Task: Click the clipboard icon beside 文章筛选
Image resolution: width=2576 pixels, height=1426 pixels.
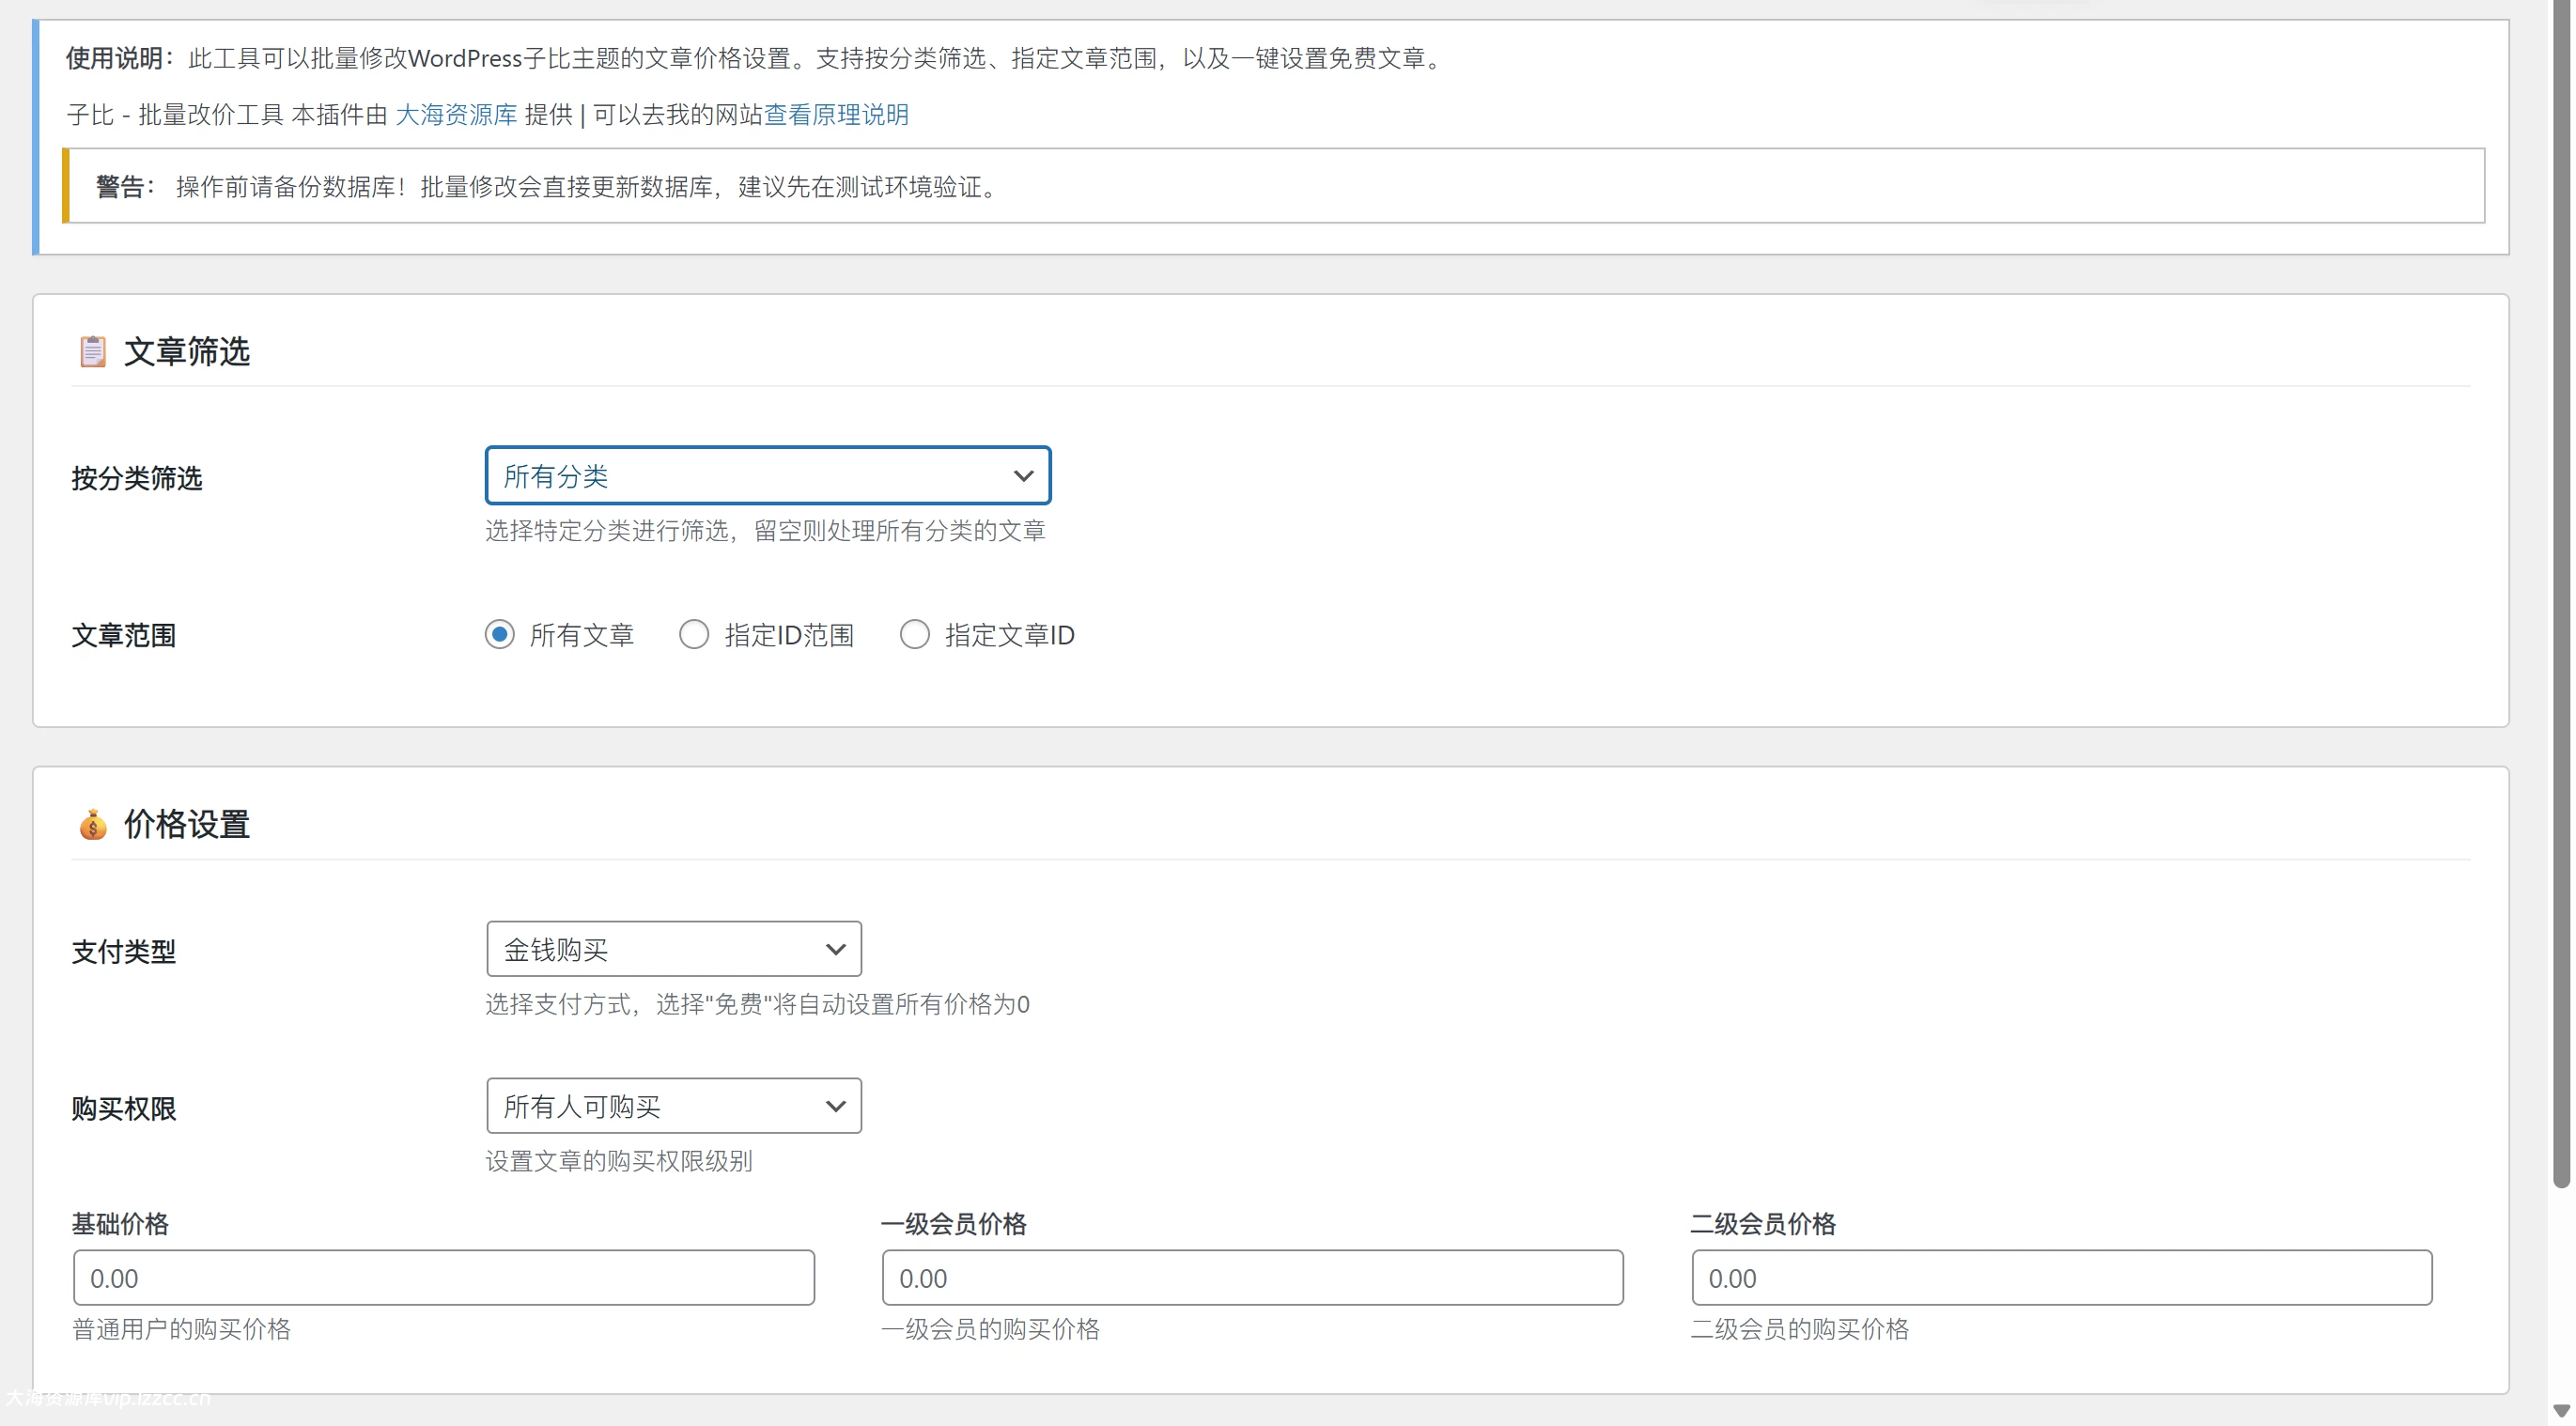Action: tap(93, 351)
